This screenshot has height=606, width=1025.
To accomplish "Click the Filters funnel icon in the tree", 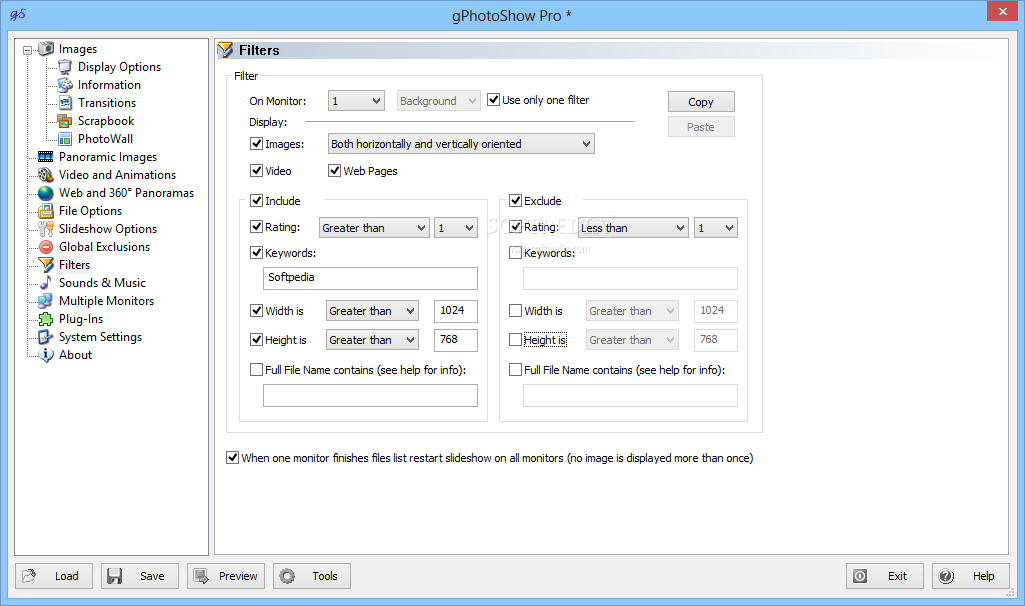I will 46,265.
